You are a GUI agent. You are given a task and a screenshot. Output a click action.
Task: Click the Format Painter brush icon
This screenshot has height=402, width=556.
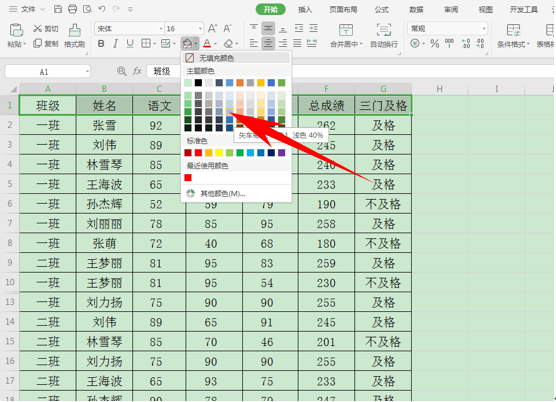(74, 30)
